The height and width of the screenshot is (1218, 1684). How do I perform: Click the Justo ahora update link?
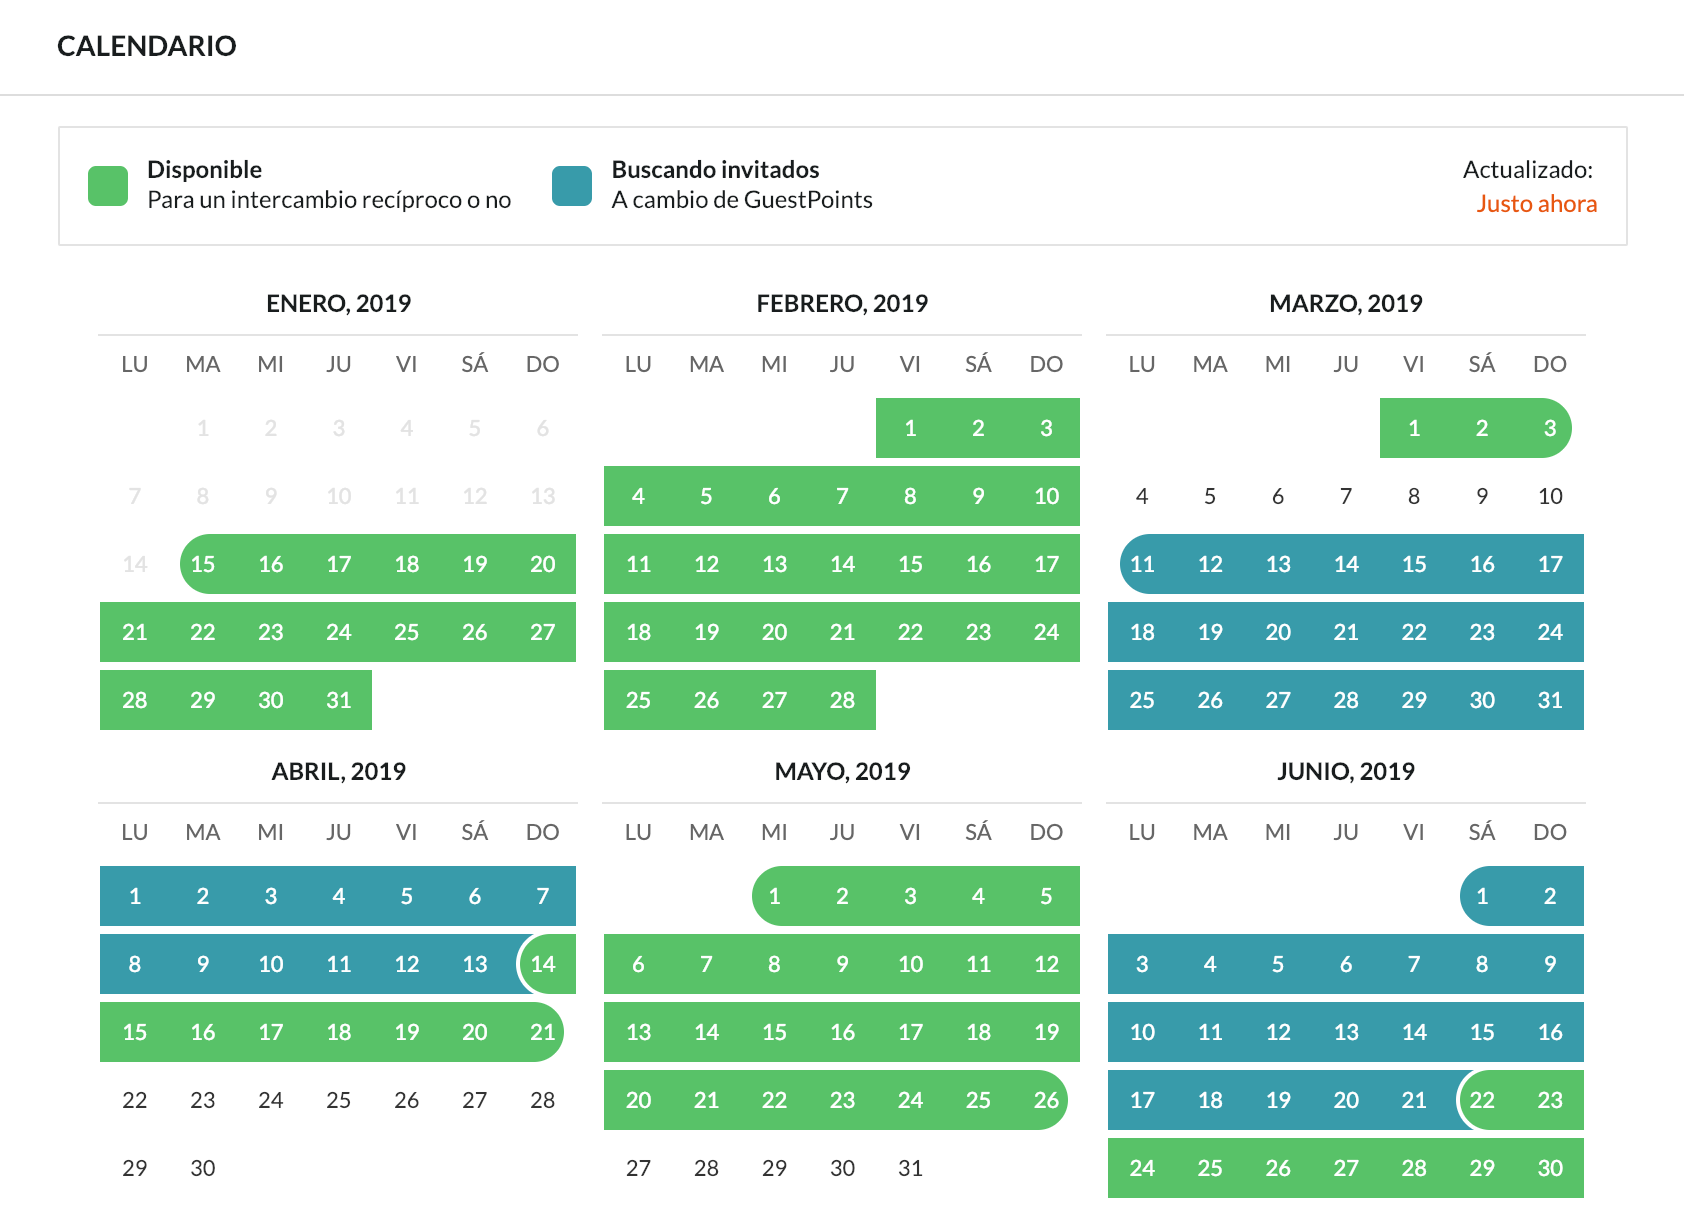(x=1537, y=203)
